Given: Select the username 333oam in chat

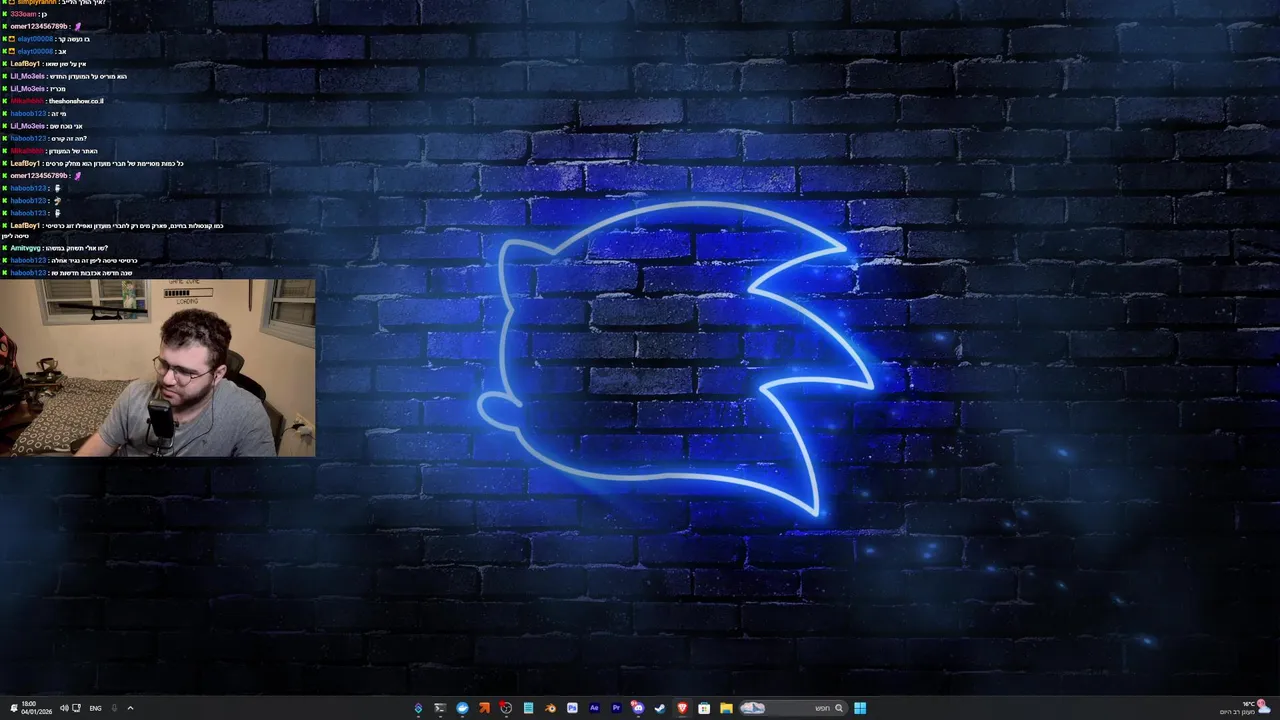Looking at the screenshot, I should click(x=23, y=14).
